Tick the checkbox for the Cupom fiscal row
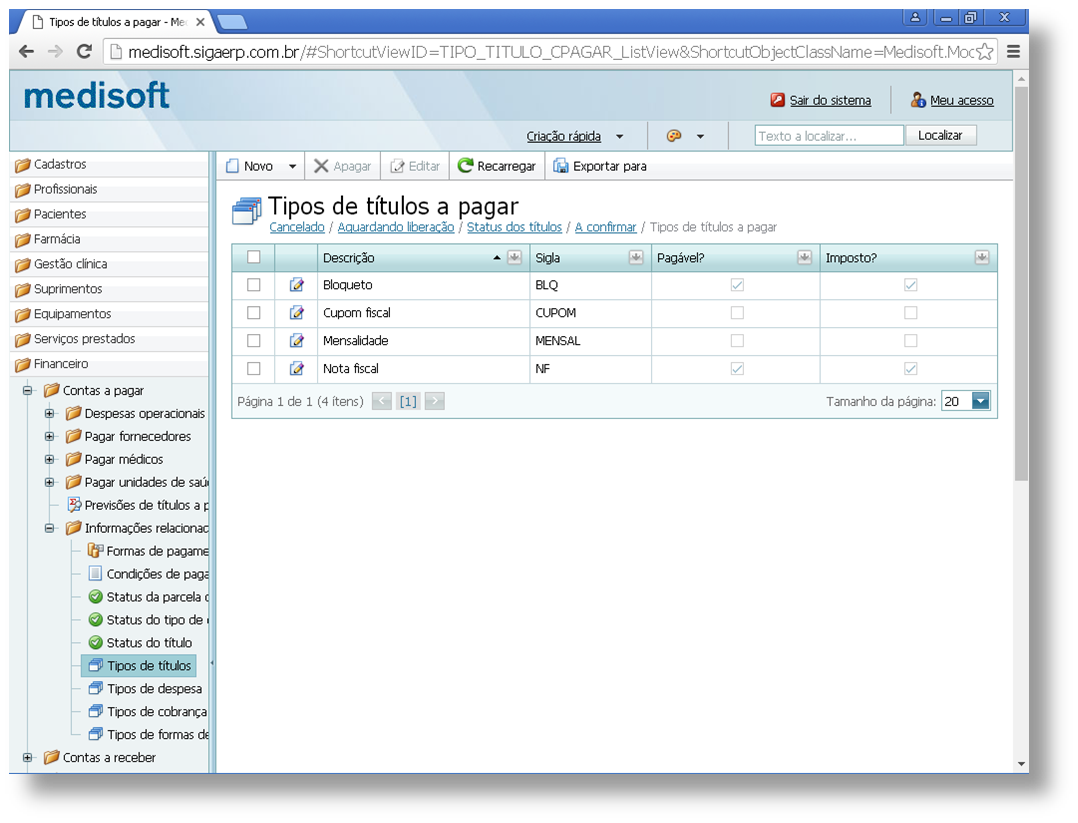Image resolution: width=1078 pixels, height=823 pixels. click(x=254, y=313)
